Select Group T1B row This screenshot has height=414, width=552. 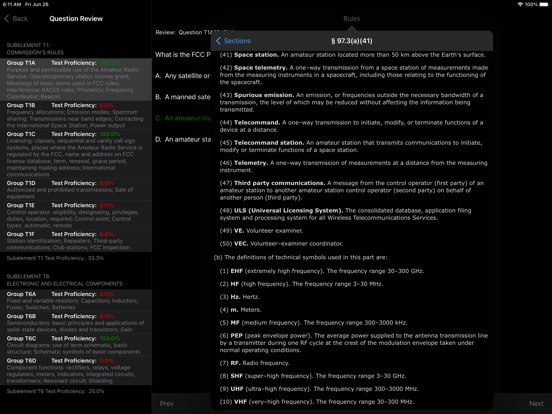pos(76,115)
